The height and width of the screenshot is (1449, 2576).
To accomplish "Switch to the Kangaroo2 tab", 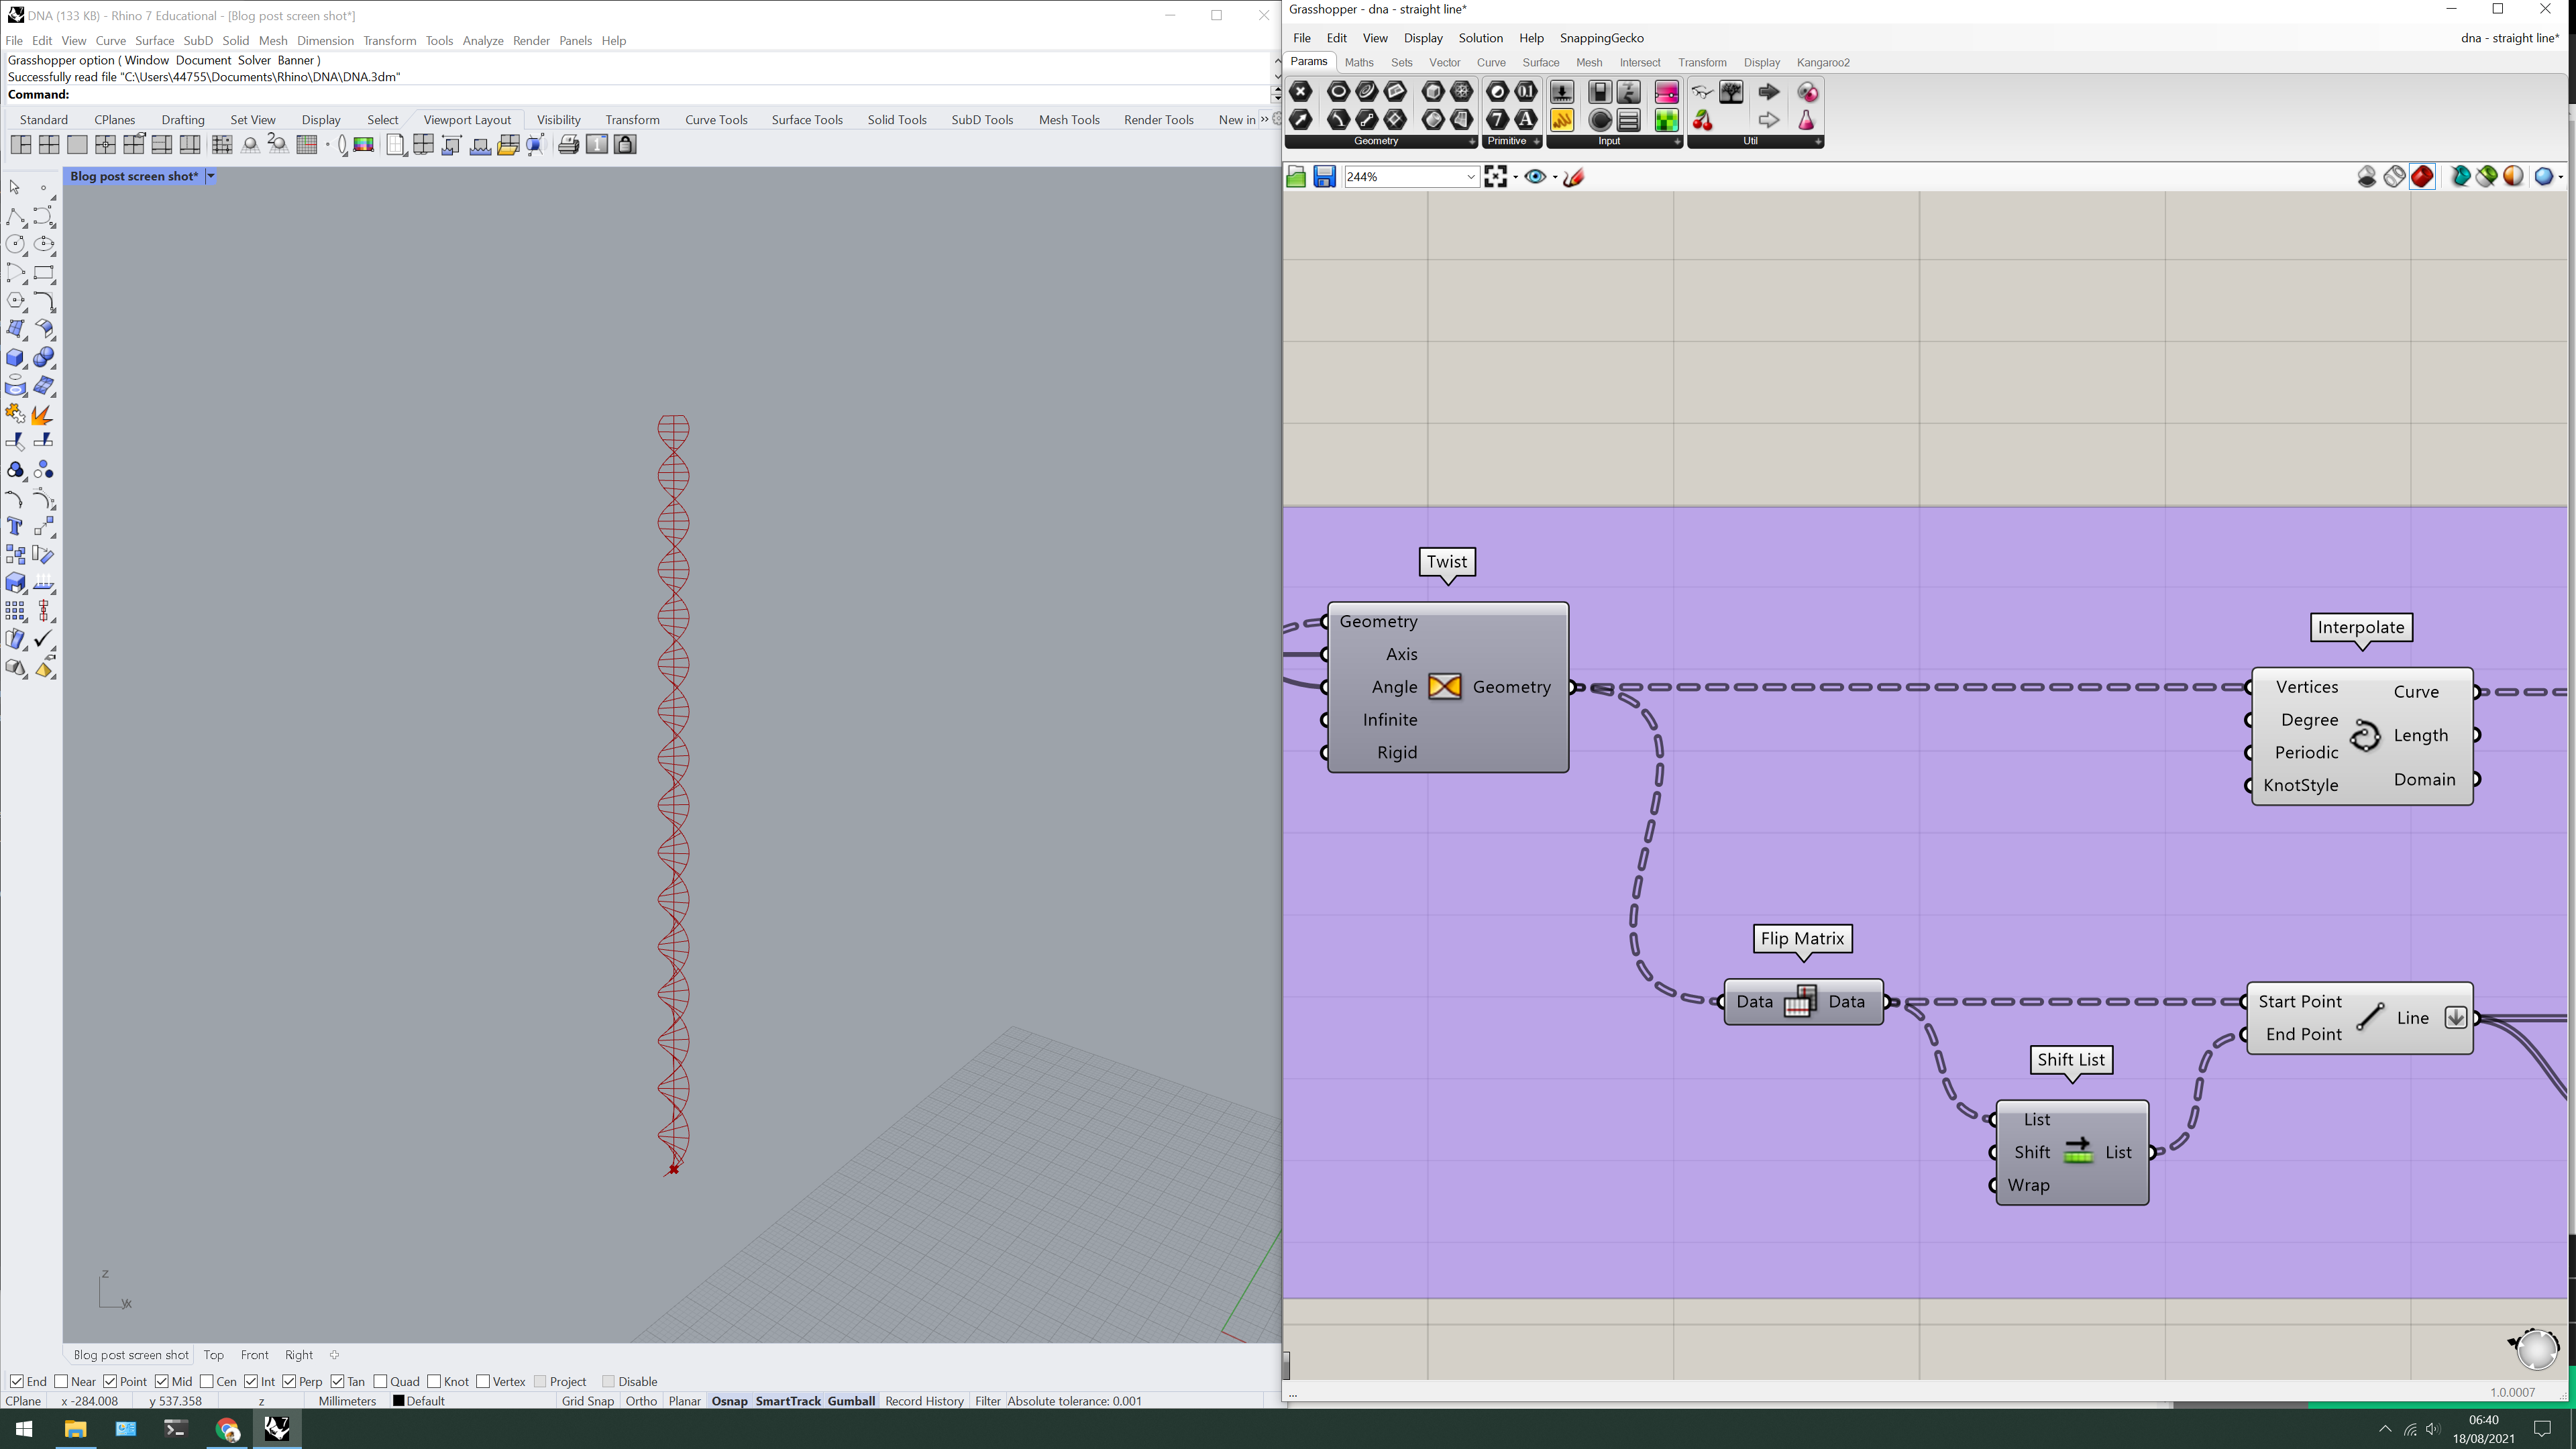I will 1822,62.
